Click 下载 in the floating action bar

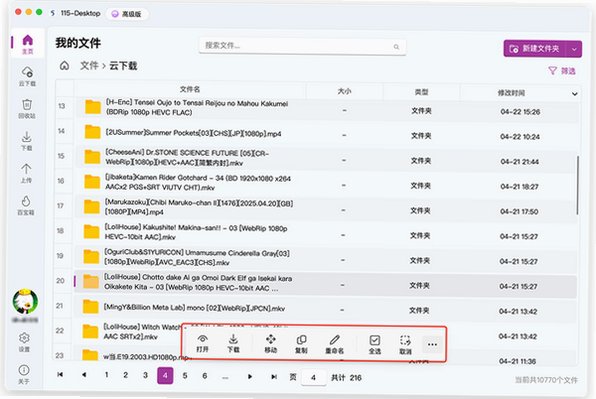click(233, 343)
